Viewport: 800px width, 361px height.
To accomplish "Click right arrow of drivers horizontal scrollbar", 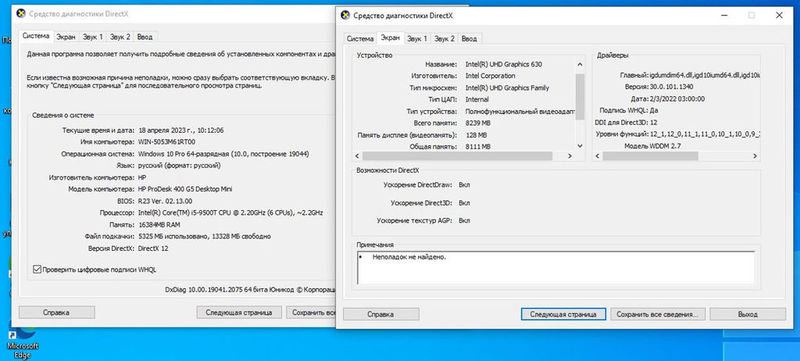I will tap(756, 156).
